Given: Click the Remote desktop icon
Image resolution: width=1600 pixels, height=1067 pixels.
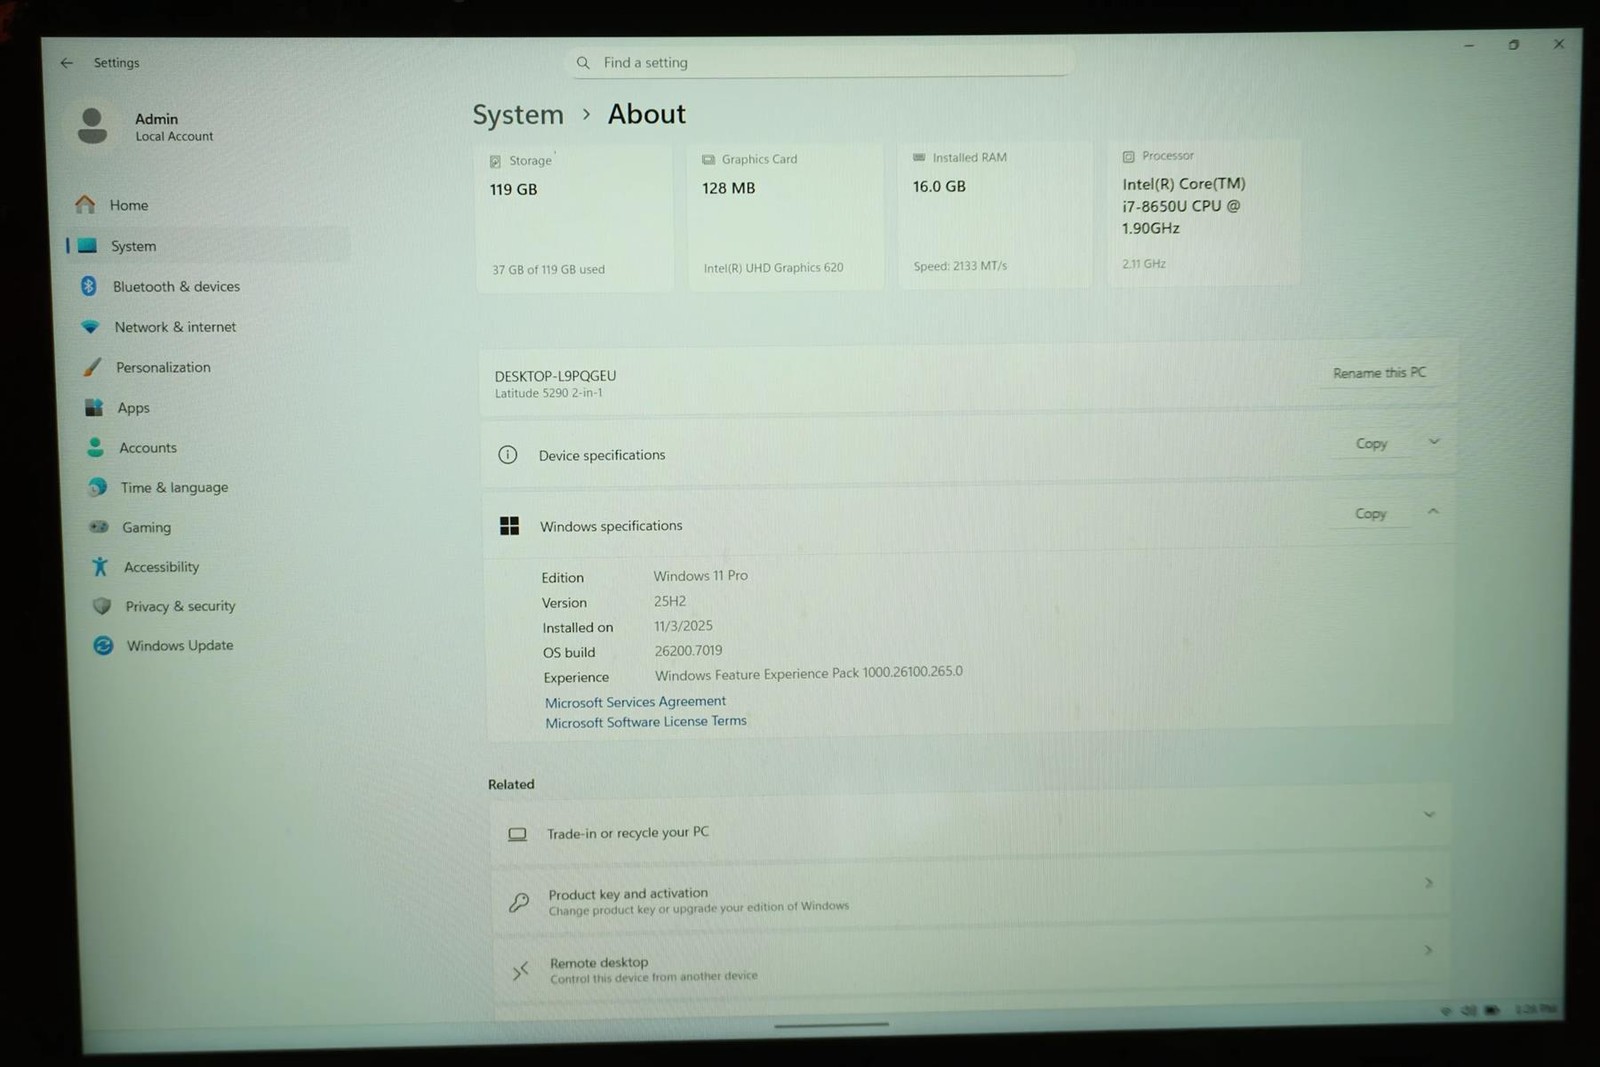Looking at the screenshot, I should pos(520,970).
